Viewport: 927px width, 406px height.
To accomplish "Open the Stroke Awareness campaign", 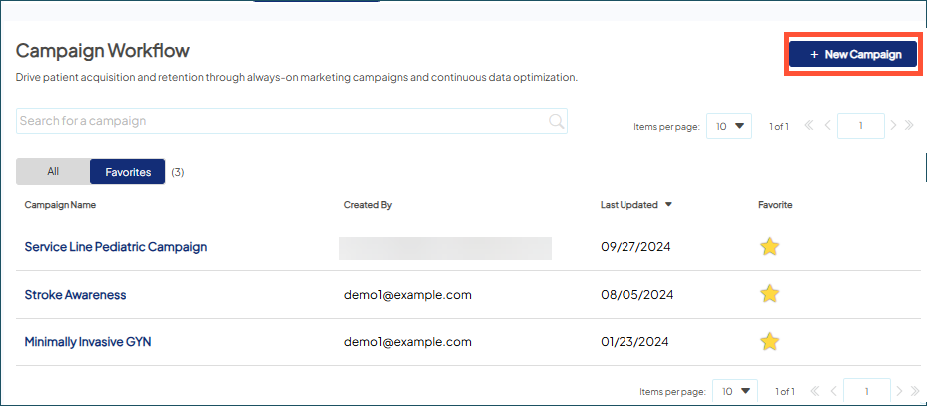I will [75, 295].
